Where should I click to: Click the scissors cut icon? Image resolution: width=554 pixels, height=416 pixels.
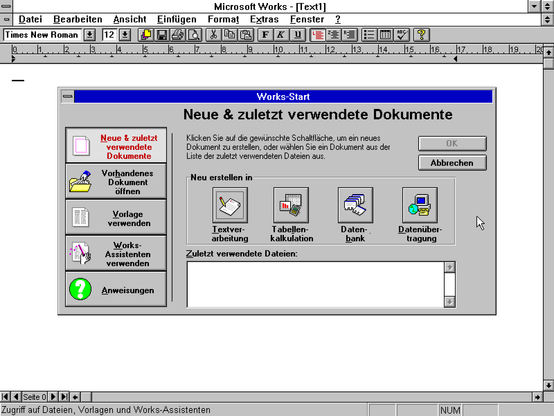213,35
